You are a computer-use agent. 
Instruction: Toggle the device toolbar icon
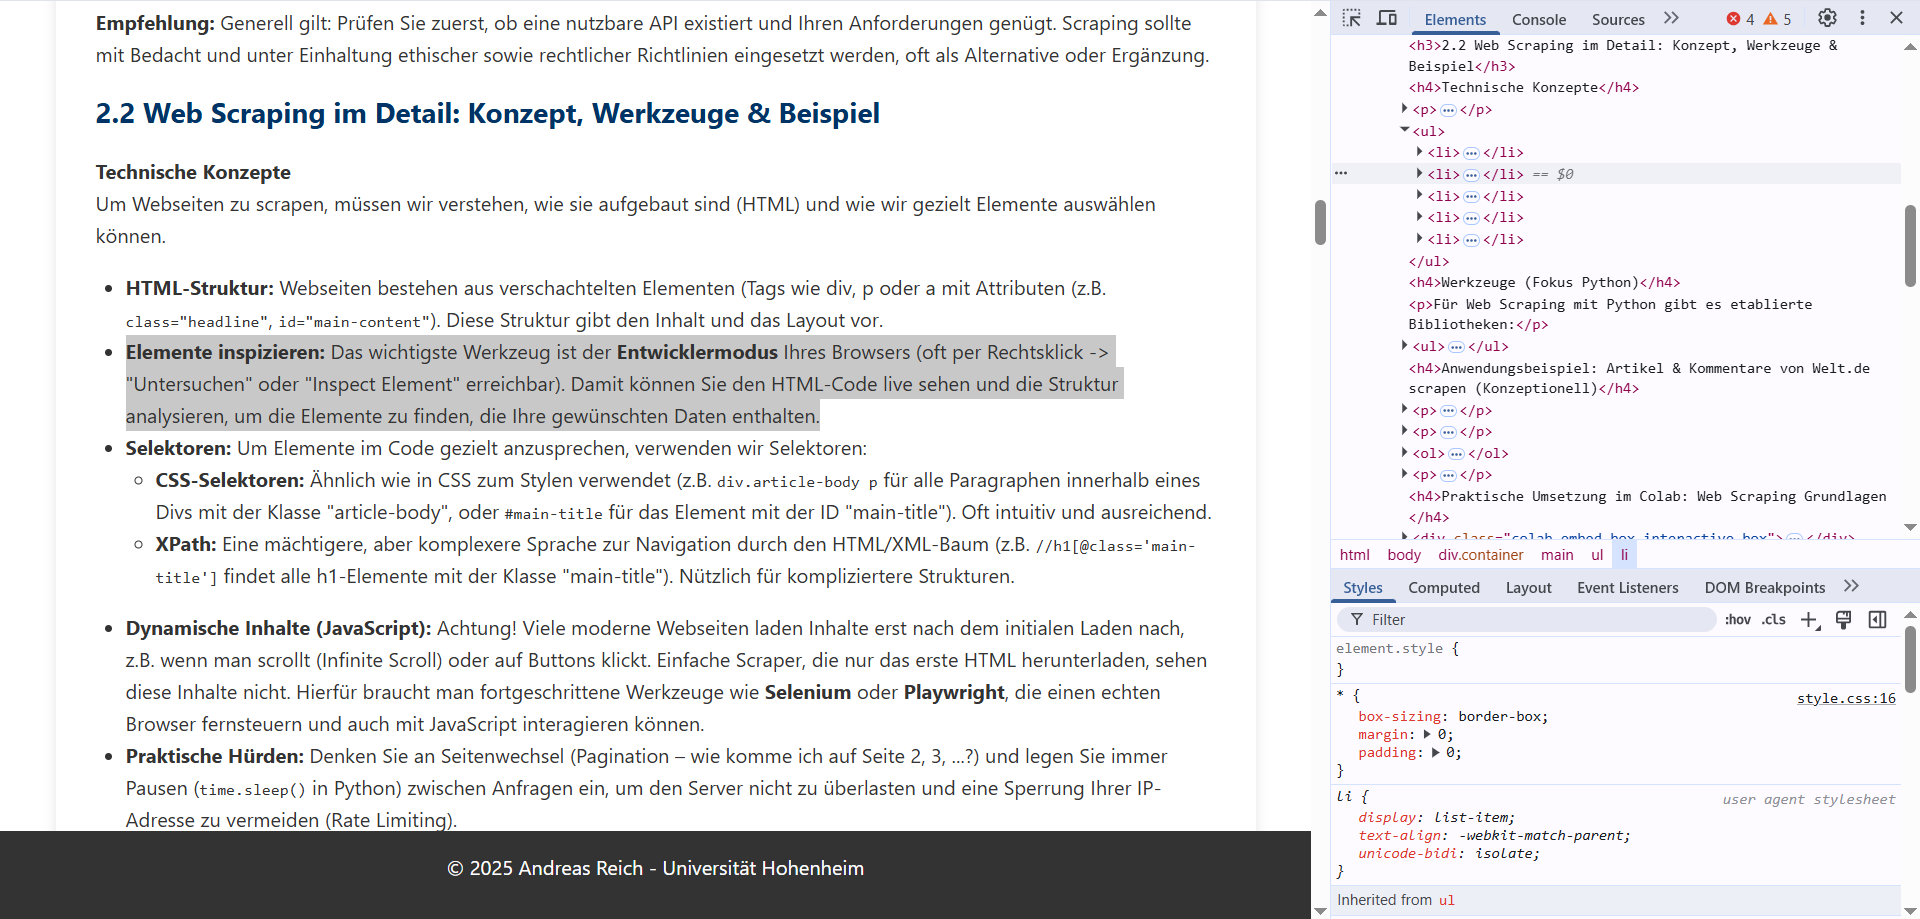[x=1387, y=18]
